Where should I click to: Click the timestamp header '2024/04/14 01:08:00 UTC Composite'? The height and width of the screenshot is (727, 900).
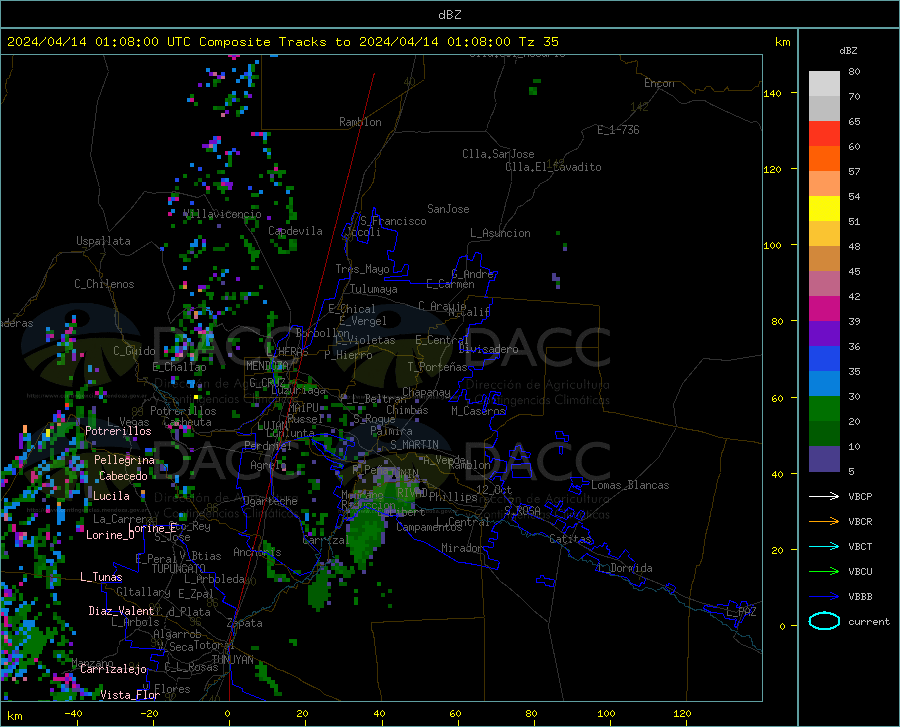(138, 42)
